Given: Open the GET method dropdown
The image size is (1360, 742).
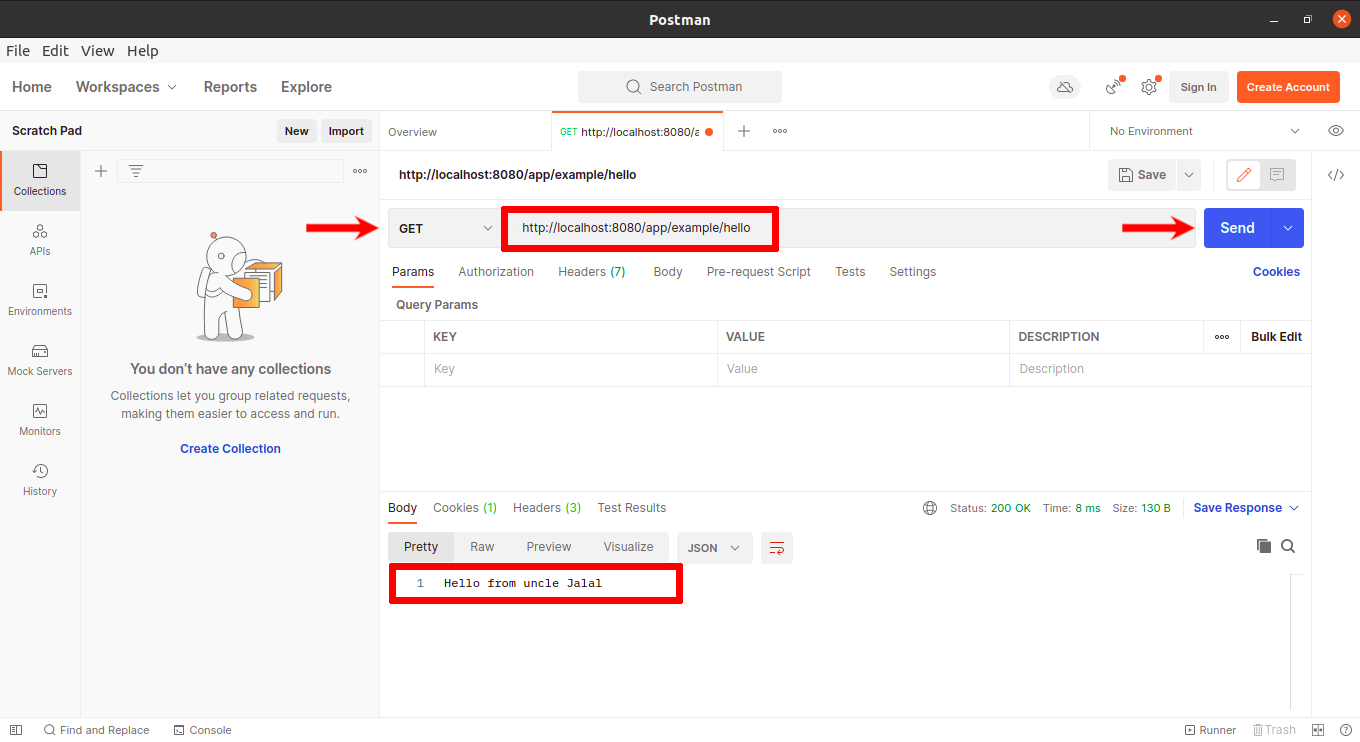Looking at the screenshot, I should pyautogui.click(x=445, y=228).
